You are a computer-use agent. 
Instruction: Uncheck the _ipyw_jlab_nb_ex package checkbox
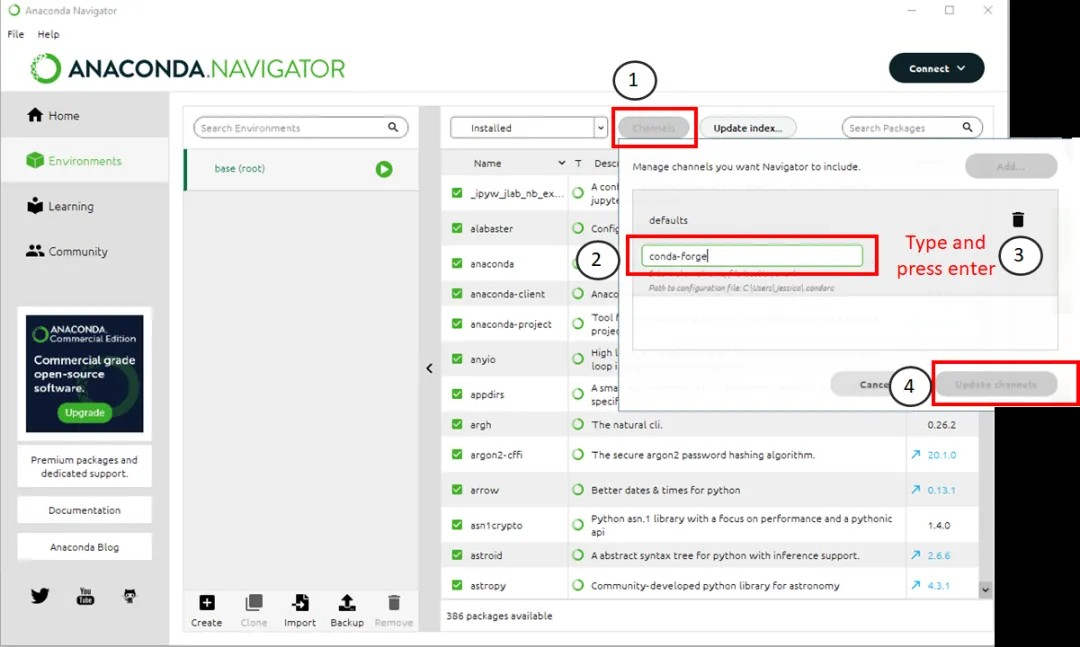click(457, 193)
